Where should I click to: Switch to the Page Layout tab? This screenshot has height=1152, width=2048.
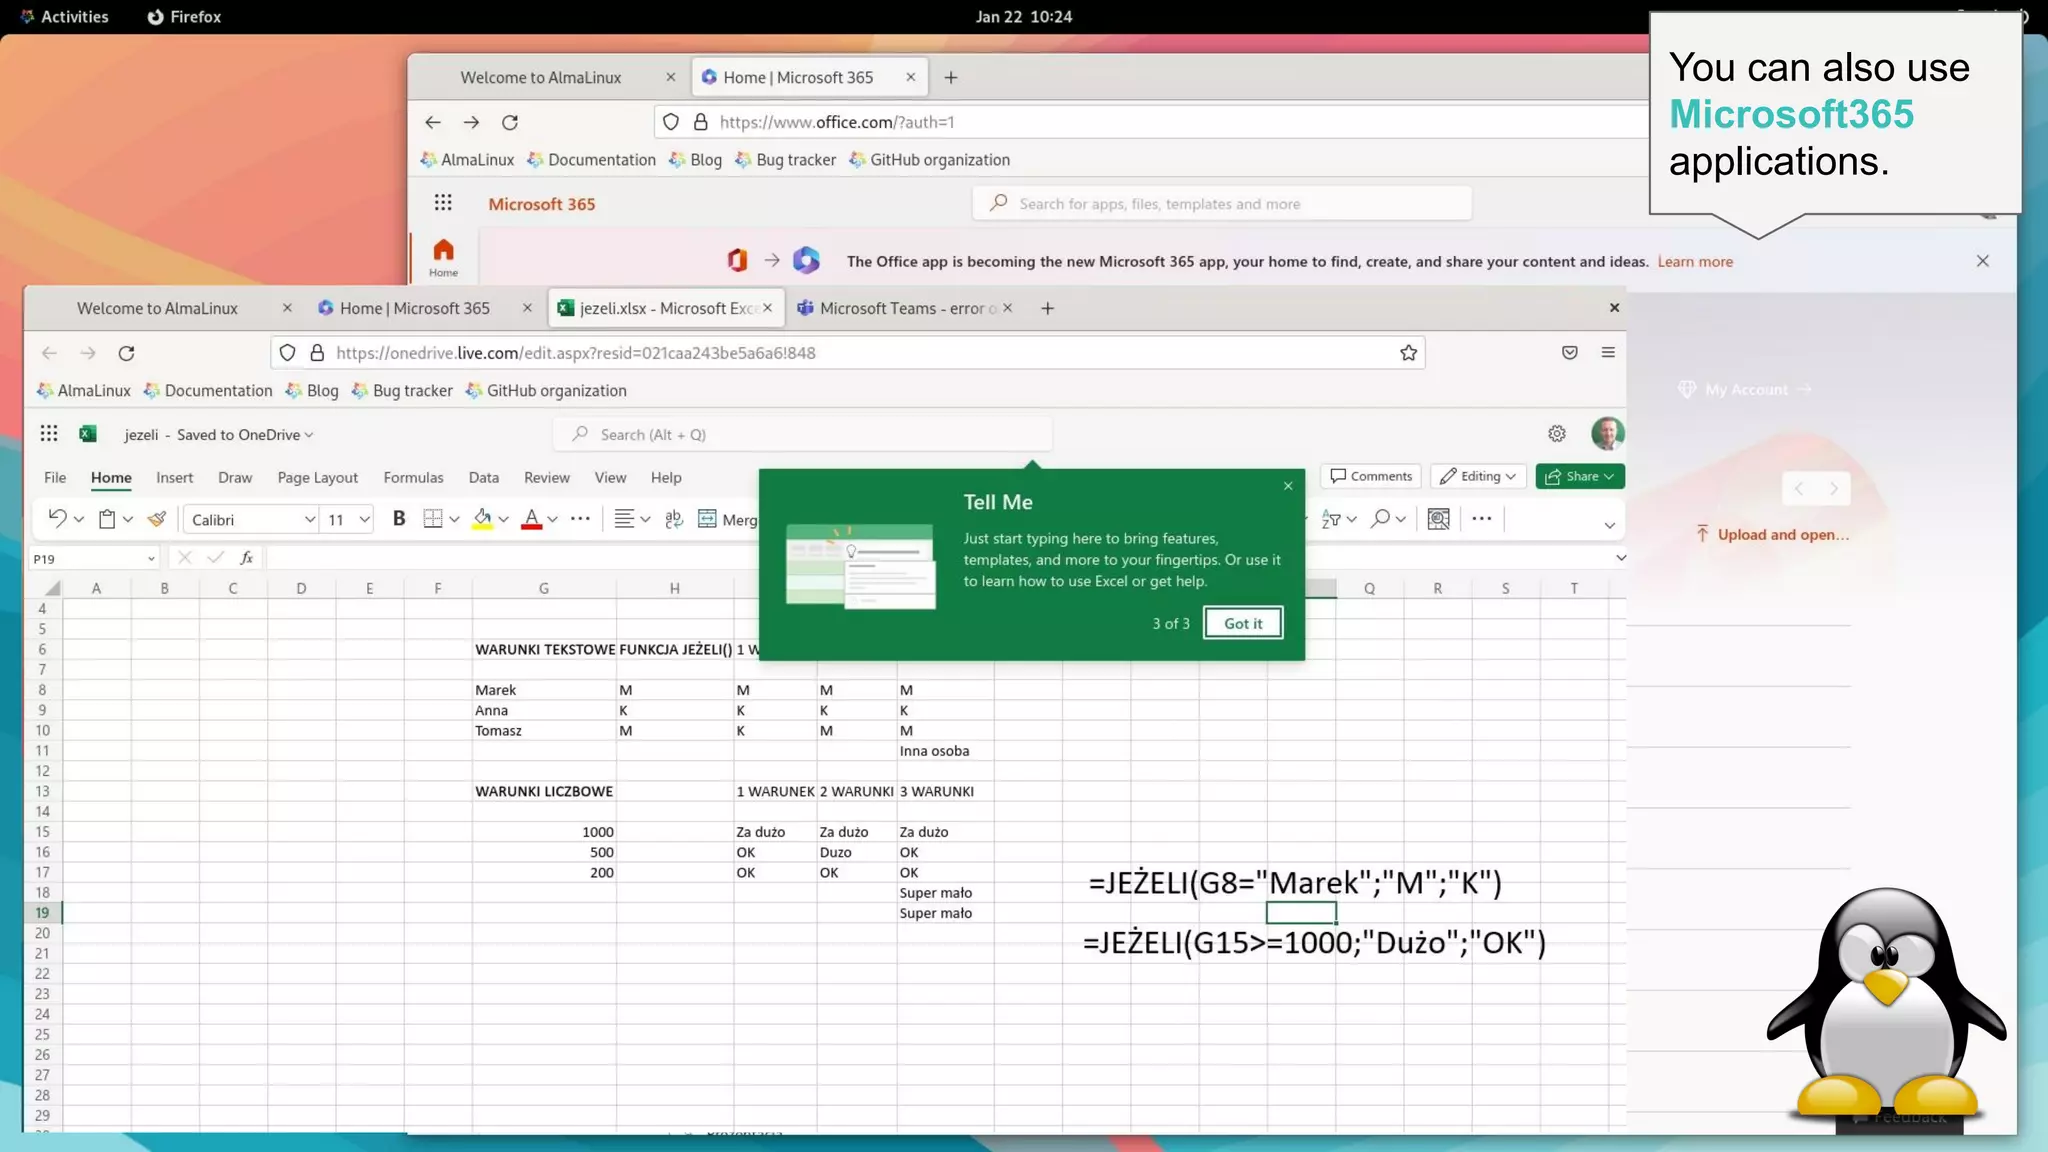click(317, 478)
